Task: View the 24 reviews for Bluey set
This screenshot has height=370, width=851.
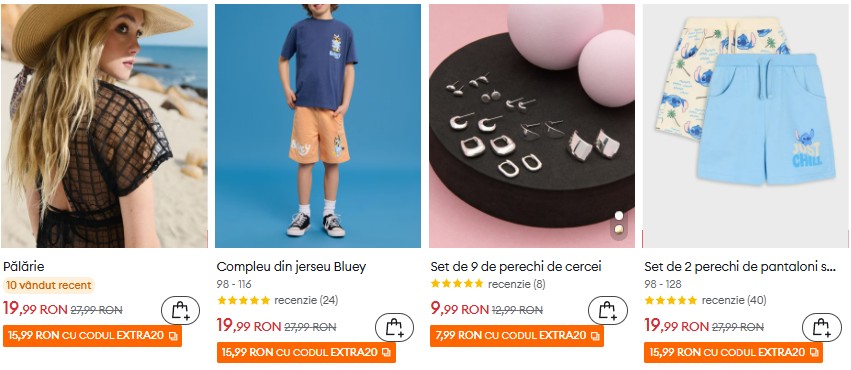Action: 306,300
